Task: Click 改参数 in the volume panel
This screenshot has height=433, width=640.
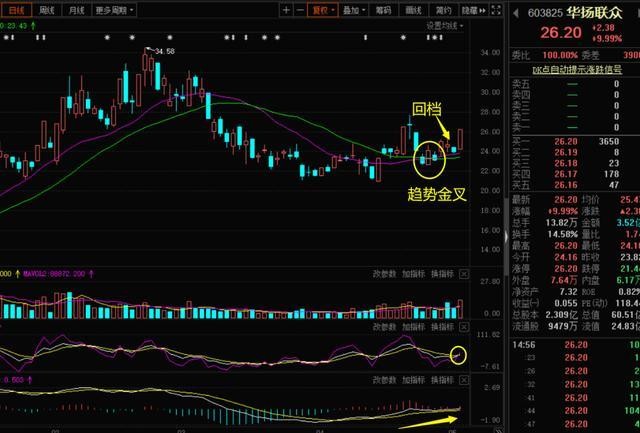Action: [x=385, y=273]
